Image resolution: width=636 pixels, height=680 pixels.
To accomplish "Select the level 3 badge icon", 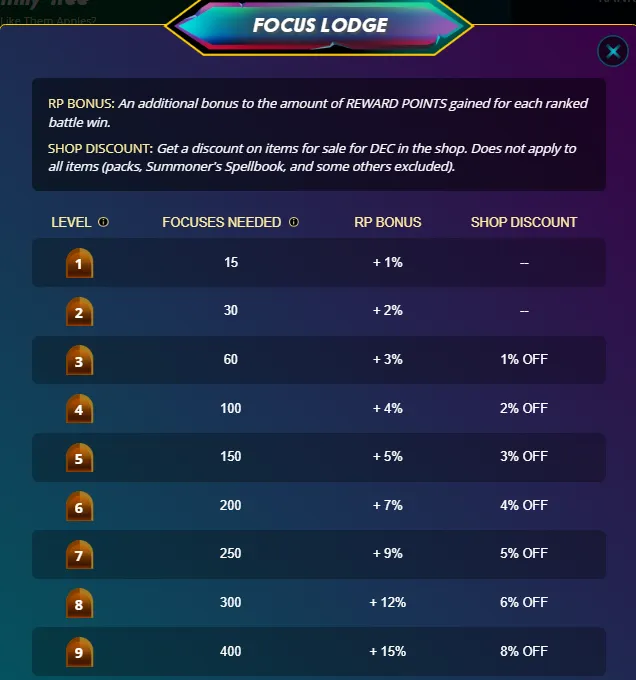I will tap(79, 360).
